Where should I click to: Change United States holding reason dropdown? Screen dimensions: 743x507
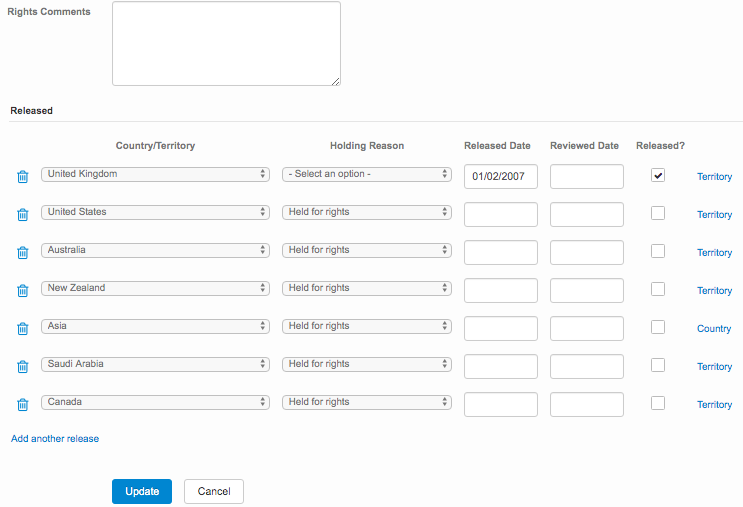[x=367, y=212]
